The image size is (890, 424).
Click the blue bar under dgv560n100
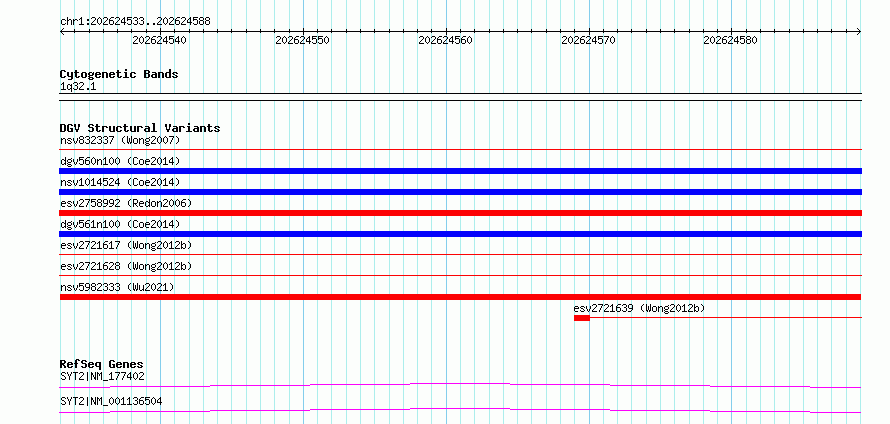[x=460, y=171]
